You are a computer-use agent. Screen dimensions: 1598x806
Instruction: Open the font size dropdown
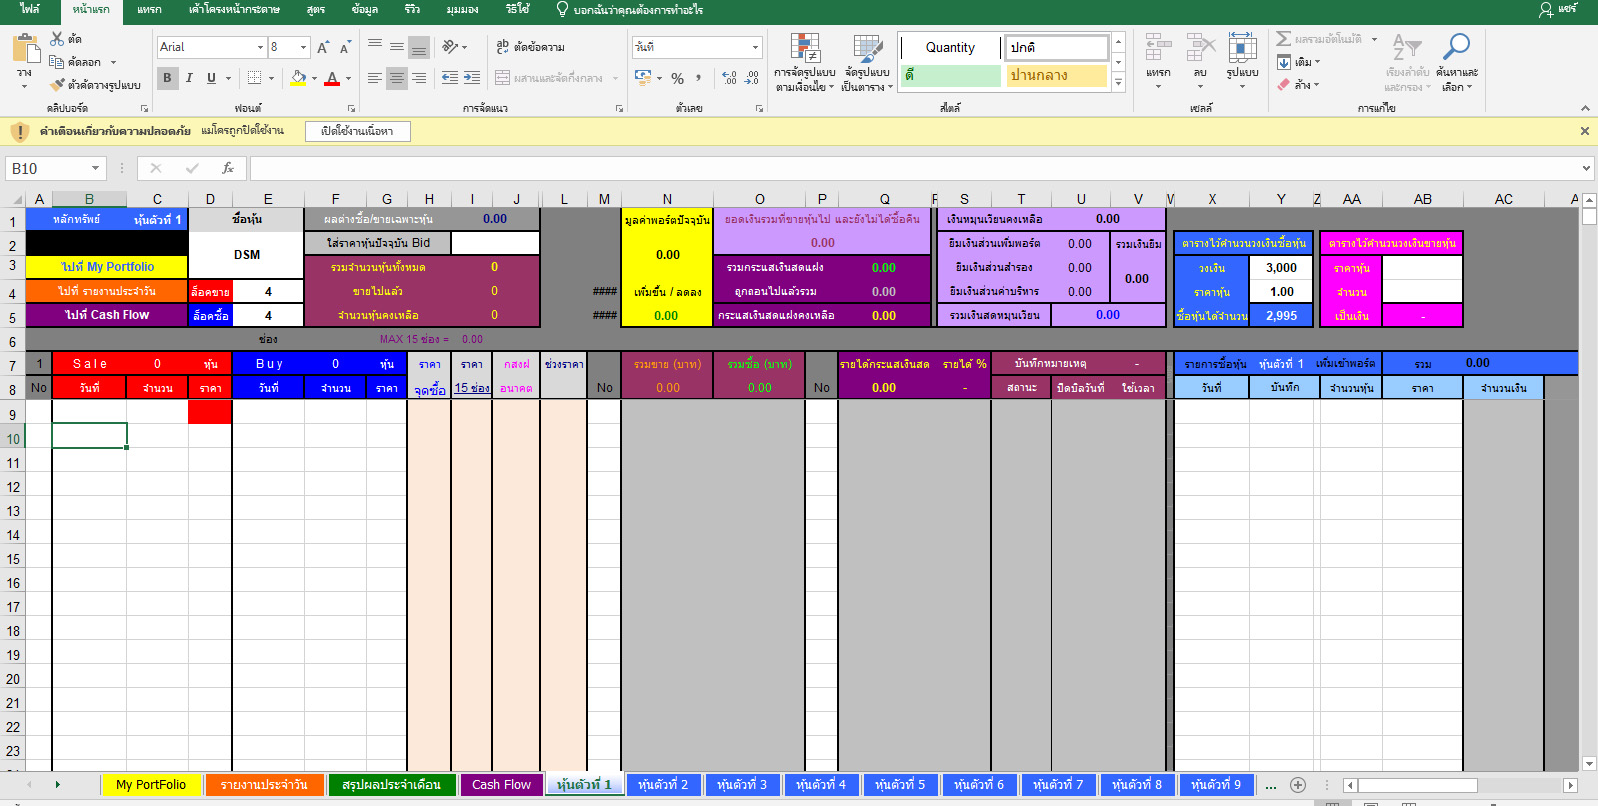[x=303, y=47]
